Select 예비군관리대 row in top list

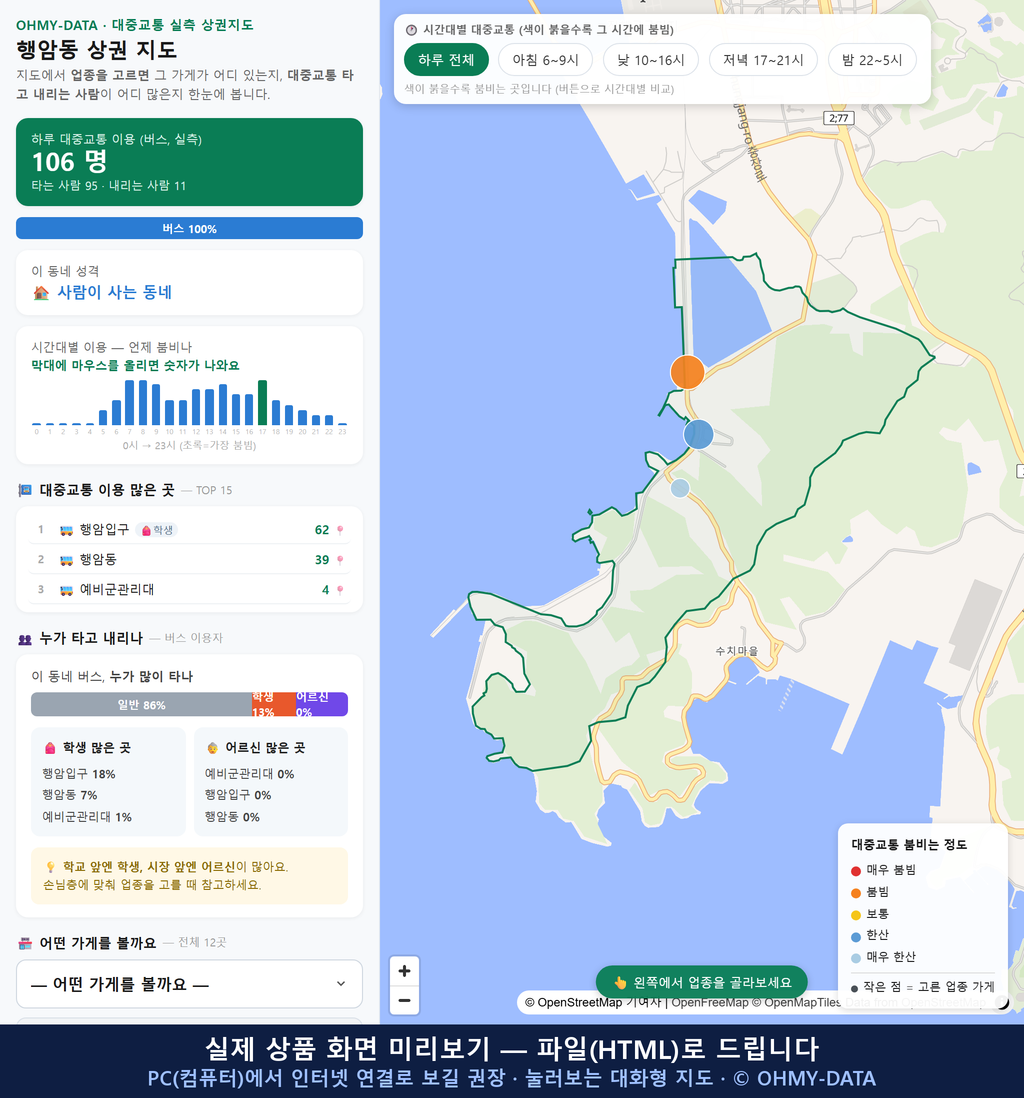click(x=189, y=590)
